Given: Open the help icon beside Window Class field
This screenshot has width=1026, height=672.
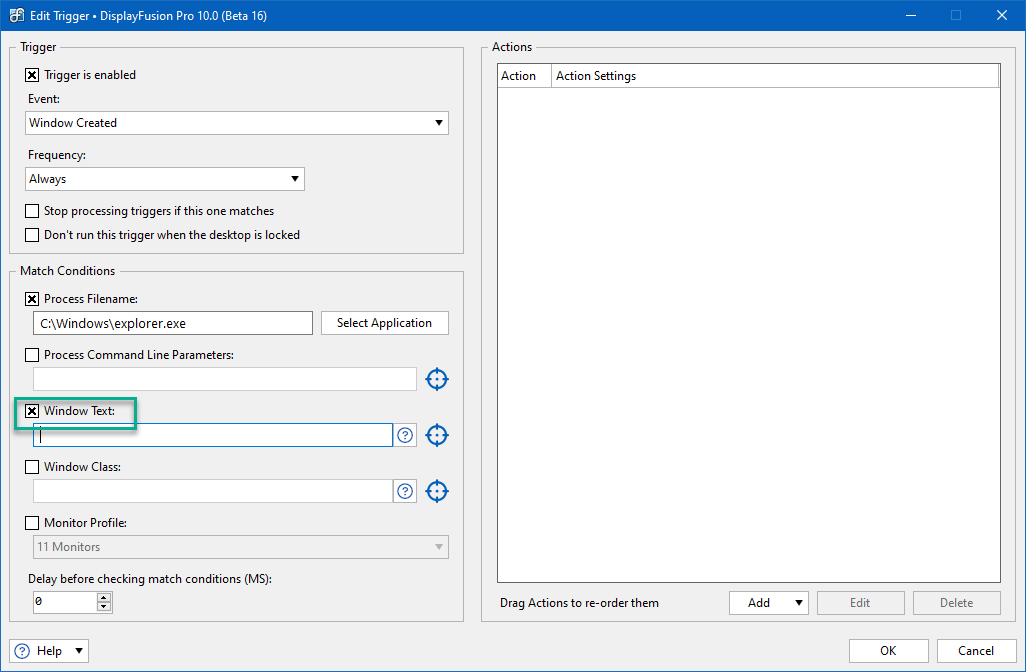Looking at the screenshot, I should (x=406, y=491).
